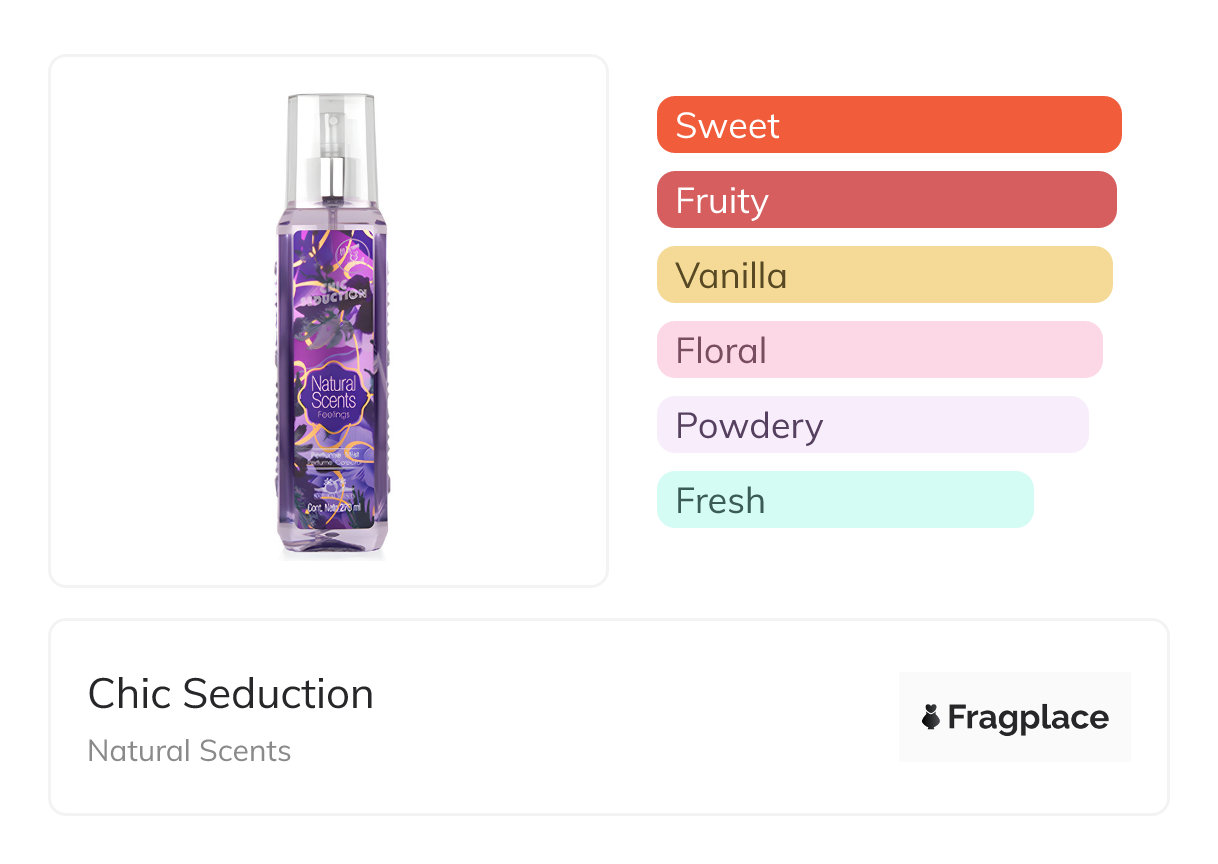Screen dimensions: 1218x864
Task: Open the Natural Scents brand link below the title
Action: (x=189, y=751)
